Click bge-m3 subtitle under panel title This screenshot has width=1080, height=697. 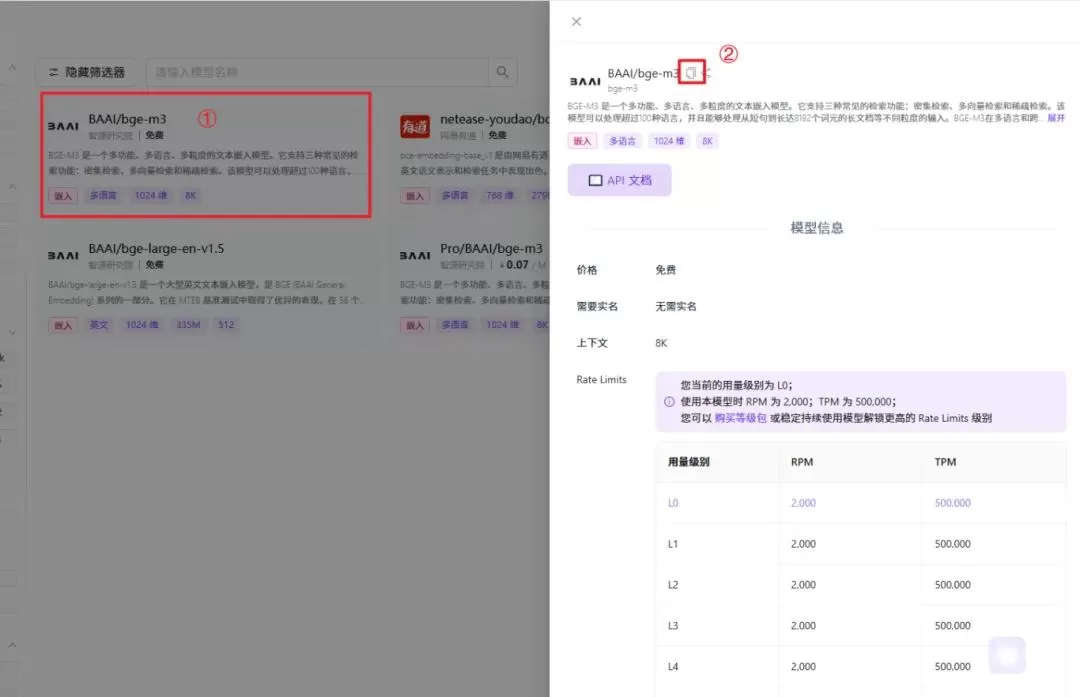coord(623,89)
